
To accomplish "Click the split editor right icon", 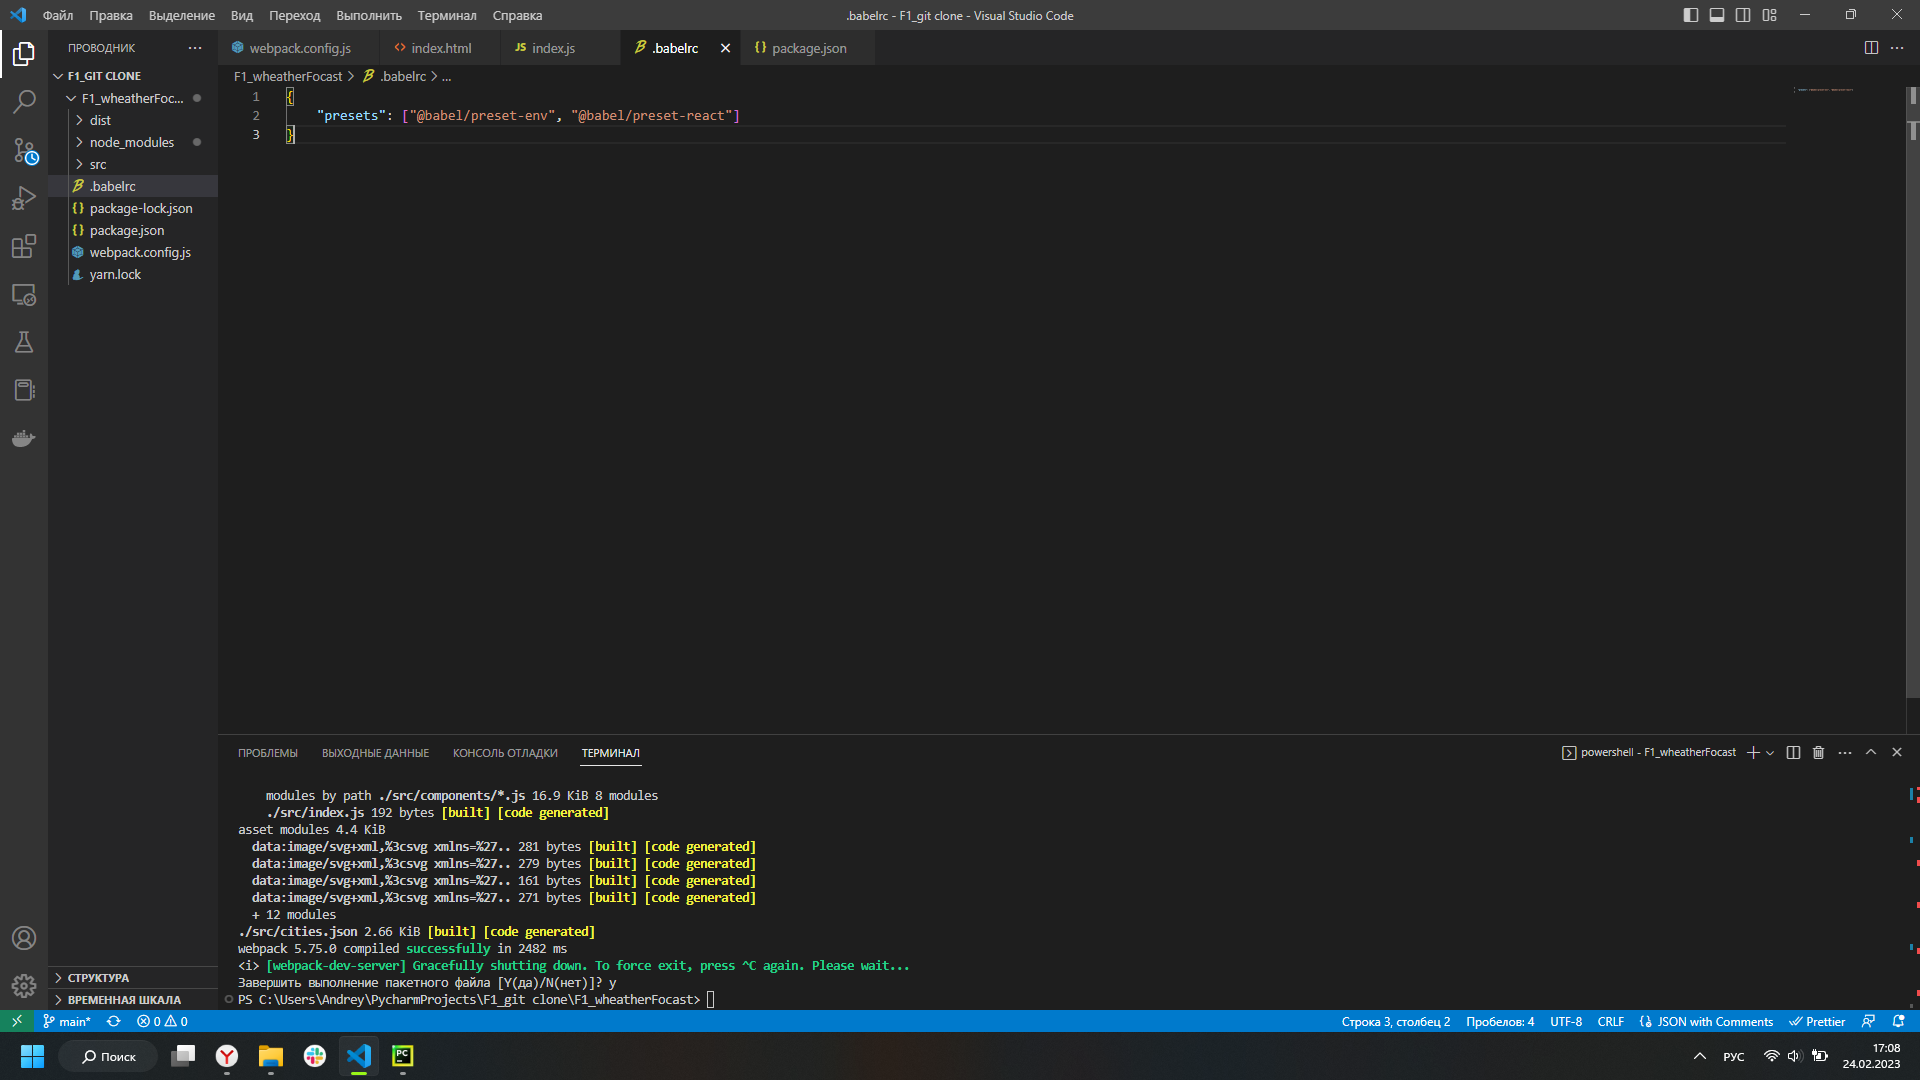I will pyautogui.click(x=1871, y=48).
